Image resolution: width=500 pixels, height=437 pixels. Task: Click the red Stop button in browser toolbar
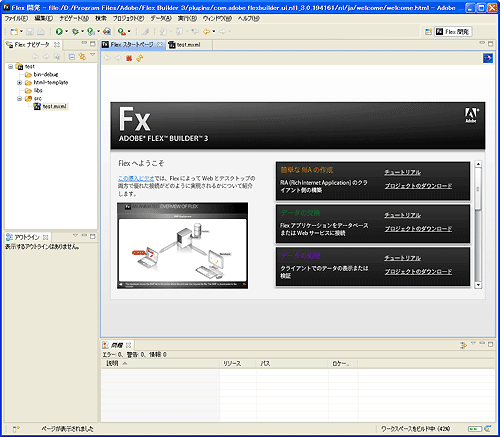click(129, 58)
